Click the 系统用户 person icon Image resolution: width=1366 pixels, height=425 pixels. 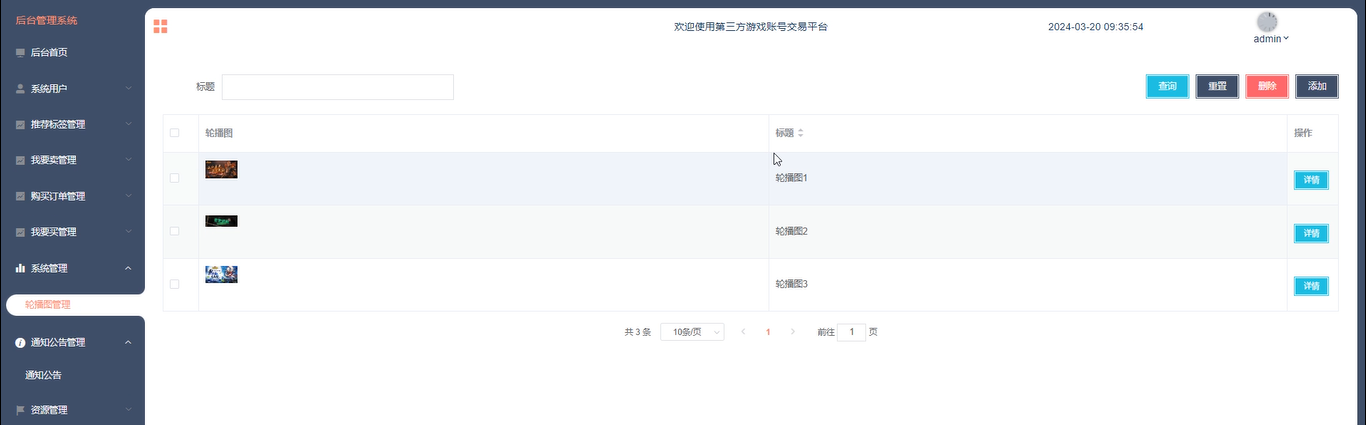(x=20, y=88)
